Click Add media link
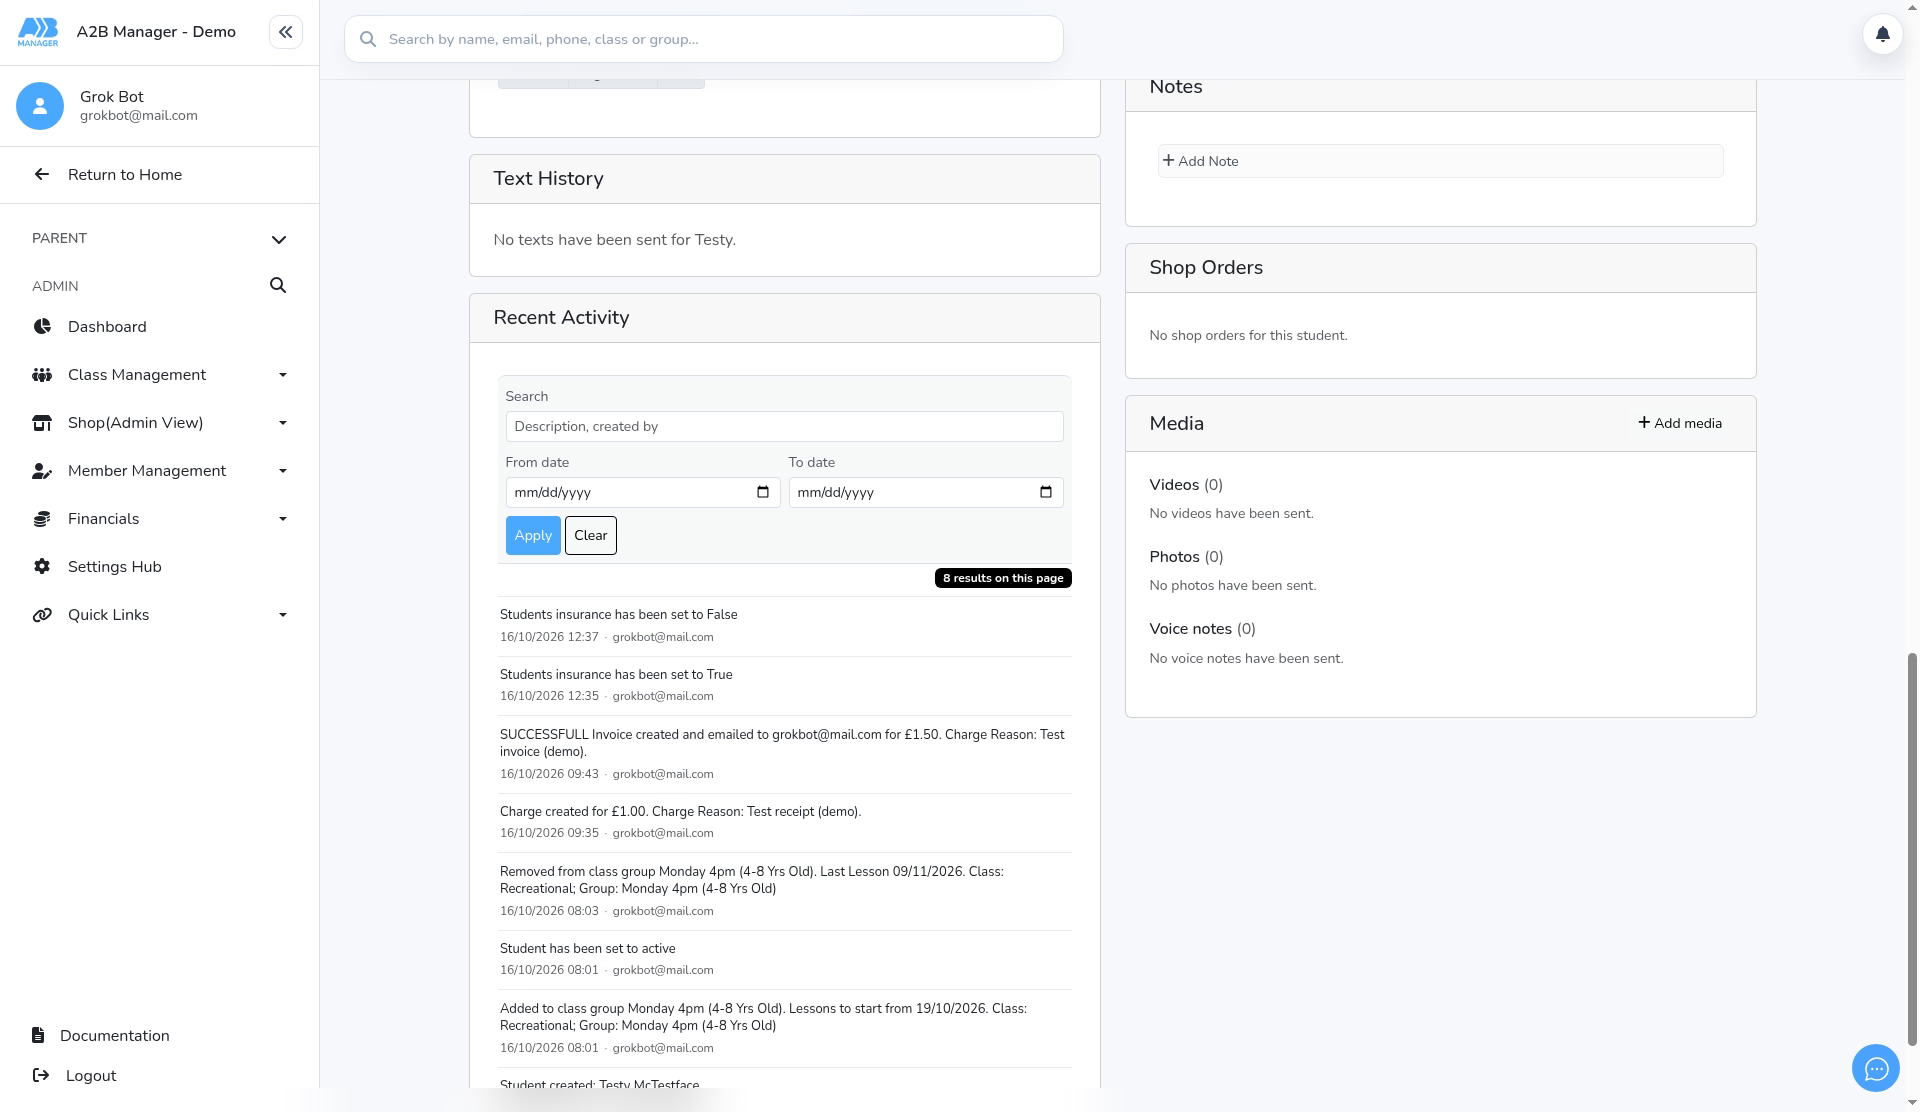This screenshot has width=1920, height=1112. pos(1680,423)
